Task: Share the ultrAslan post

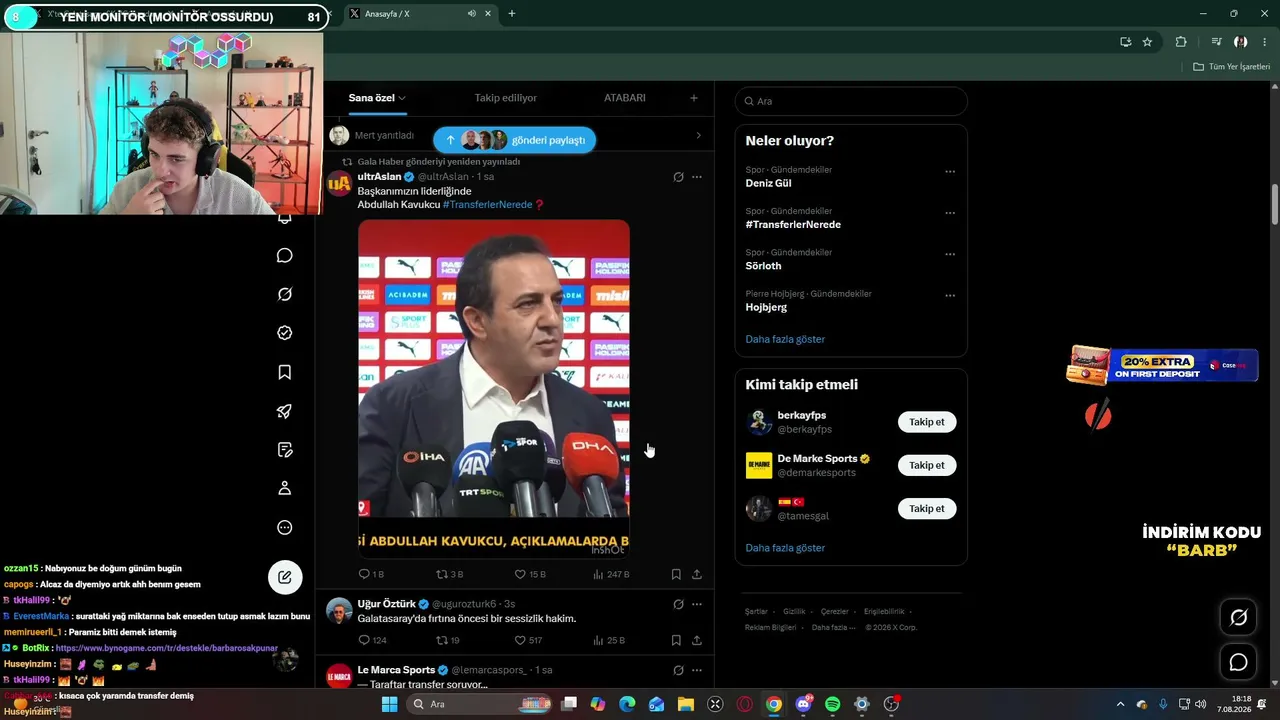Action: [697, 575]
